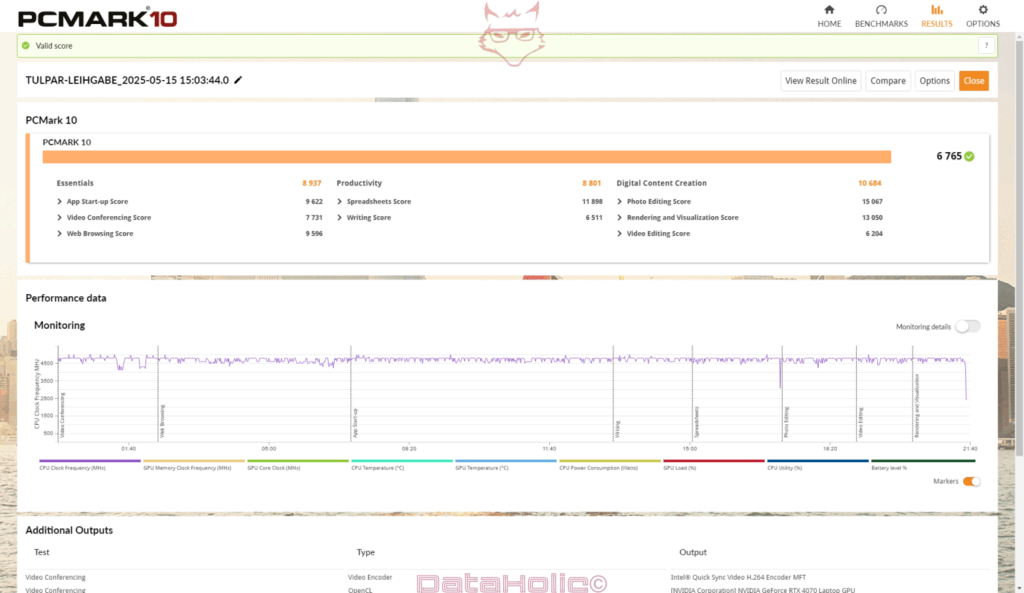The height and width of the screenshot is (593, 1024).
Task: Select Battery level legend entry
Action: point(923,464)
